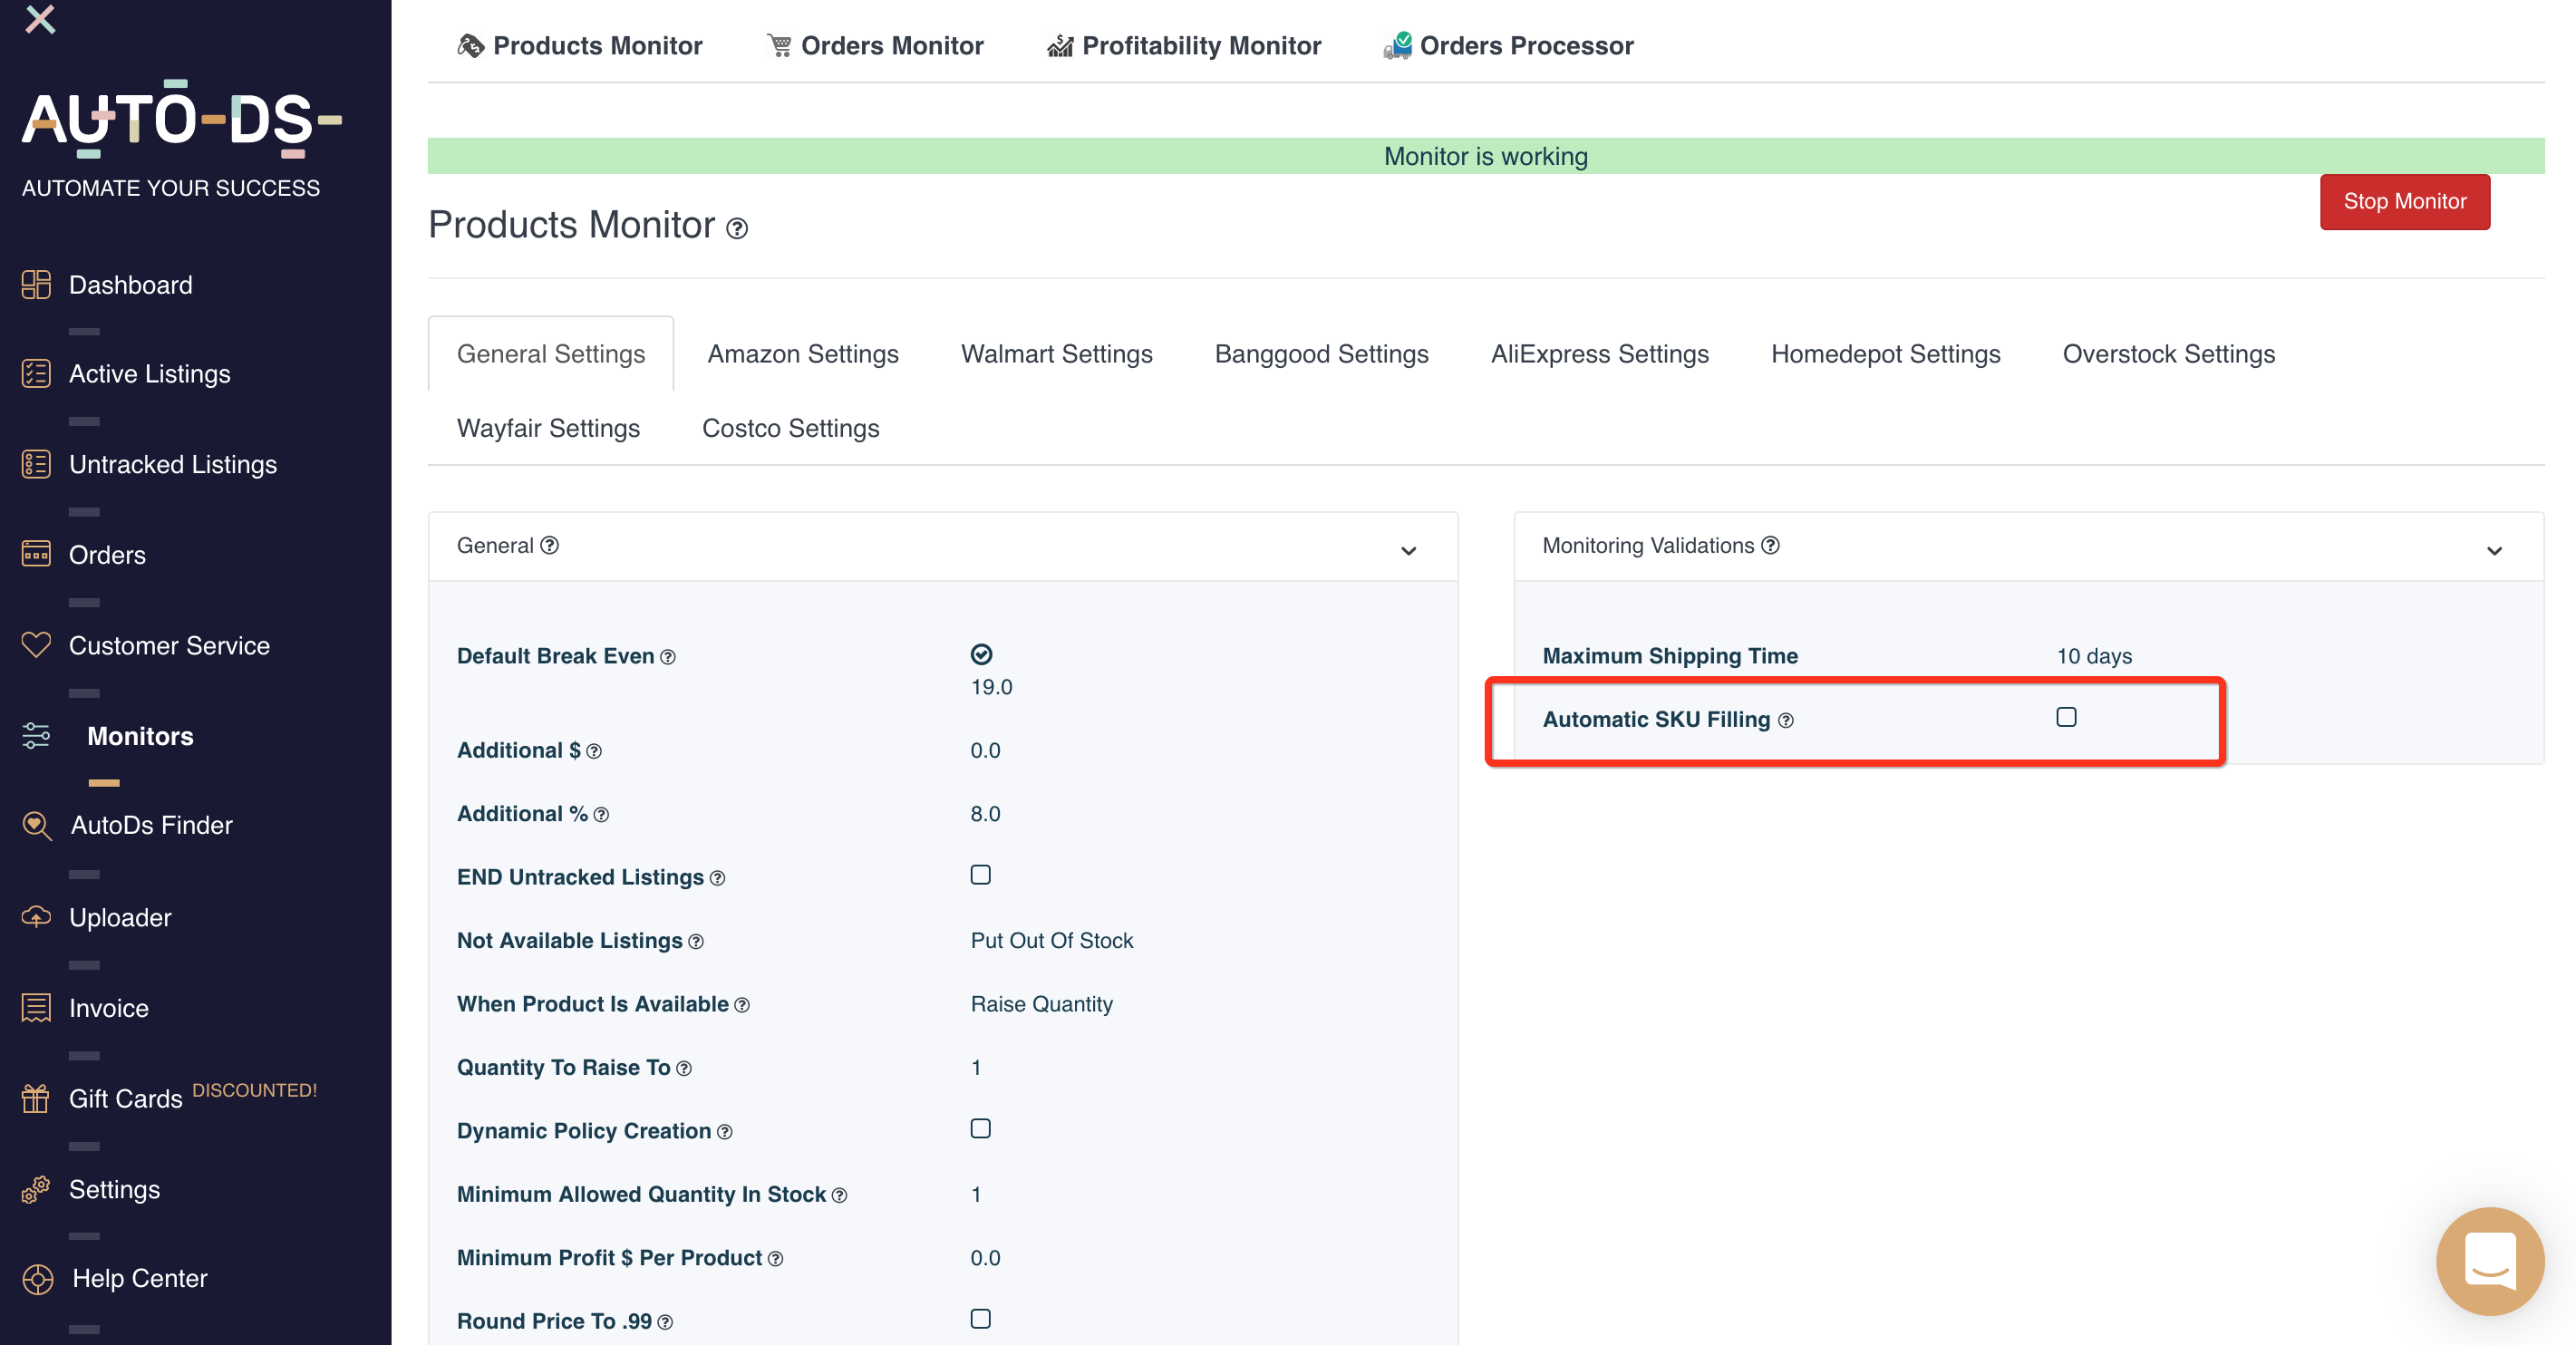The image size is (2576, 1345).
Task: Click the 19.0 break even value
Action: point(991,687)
